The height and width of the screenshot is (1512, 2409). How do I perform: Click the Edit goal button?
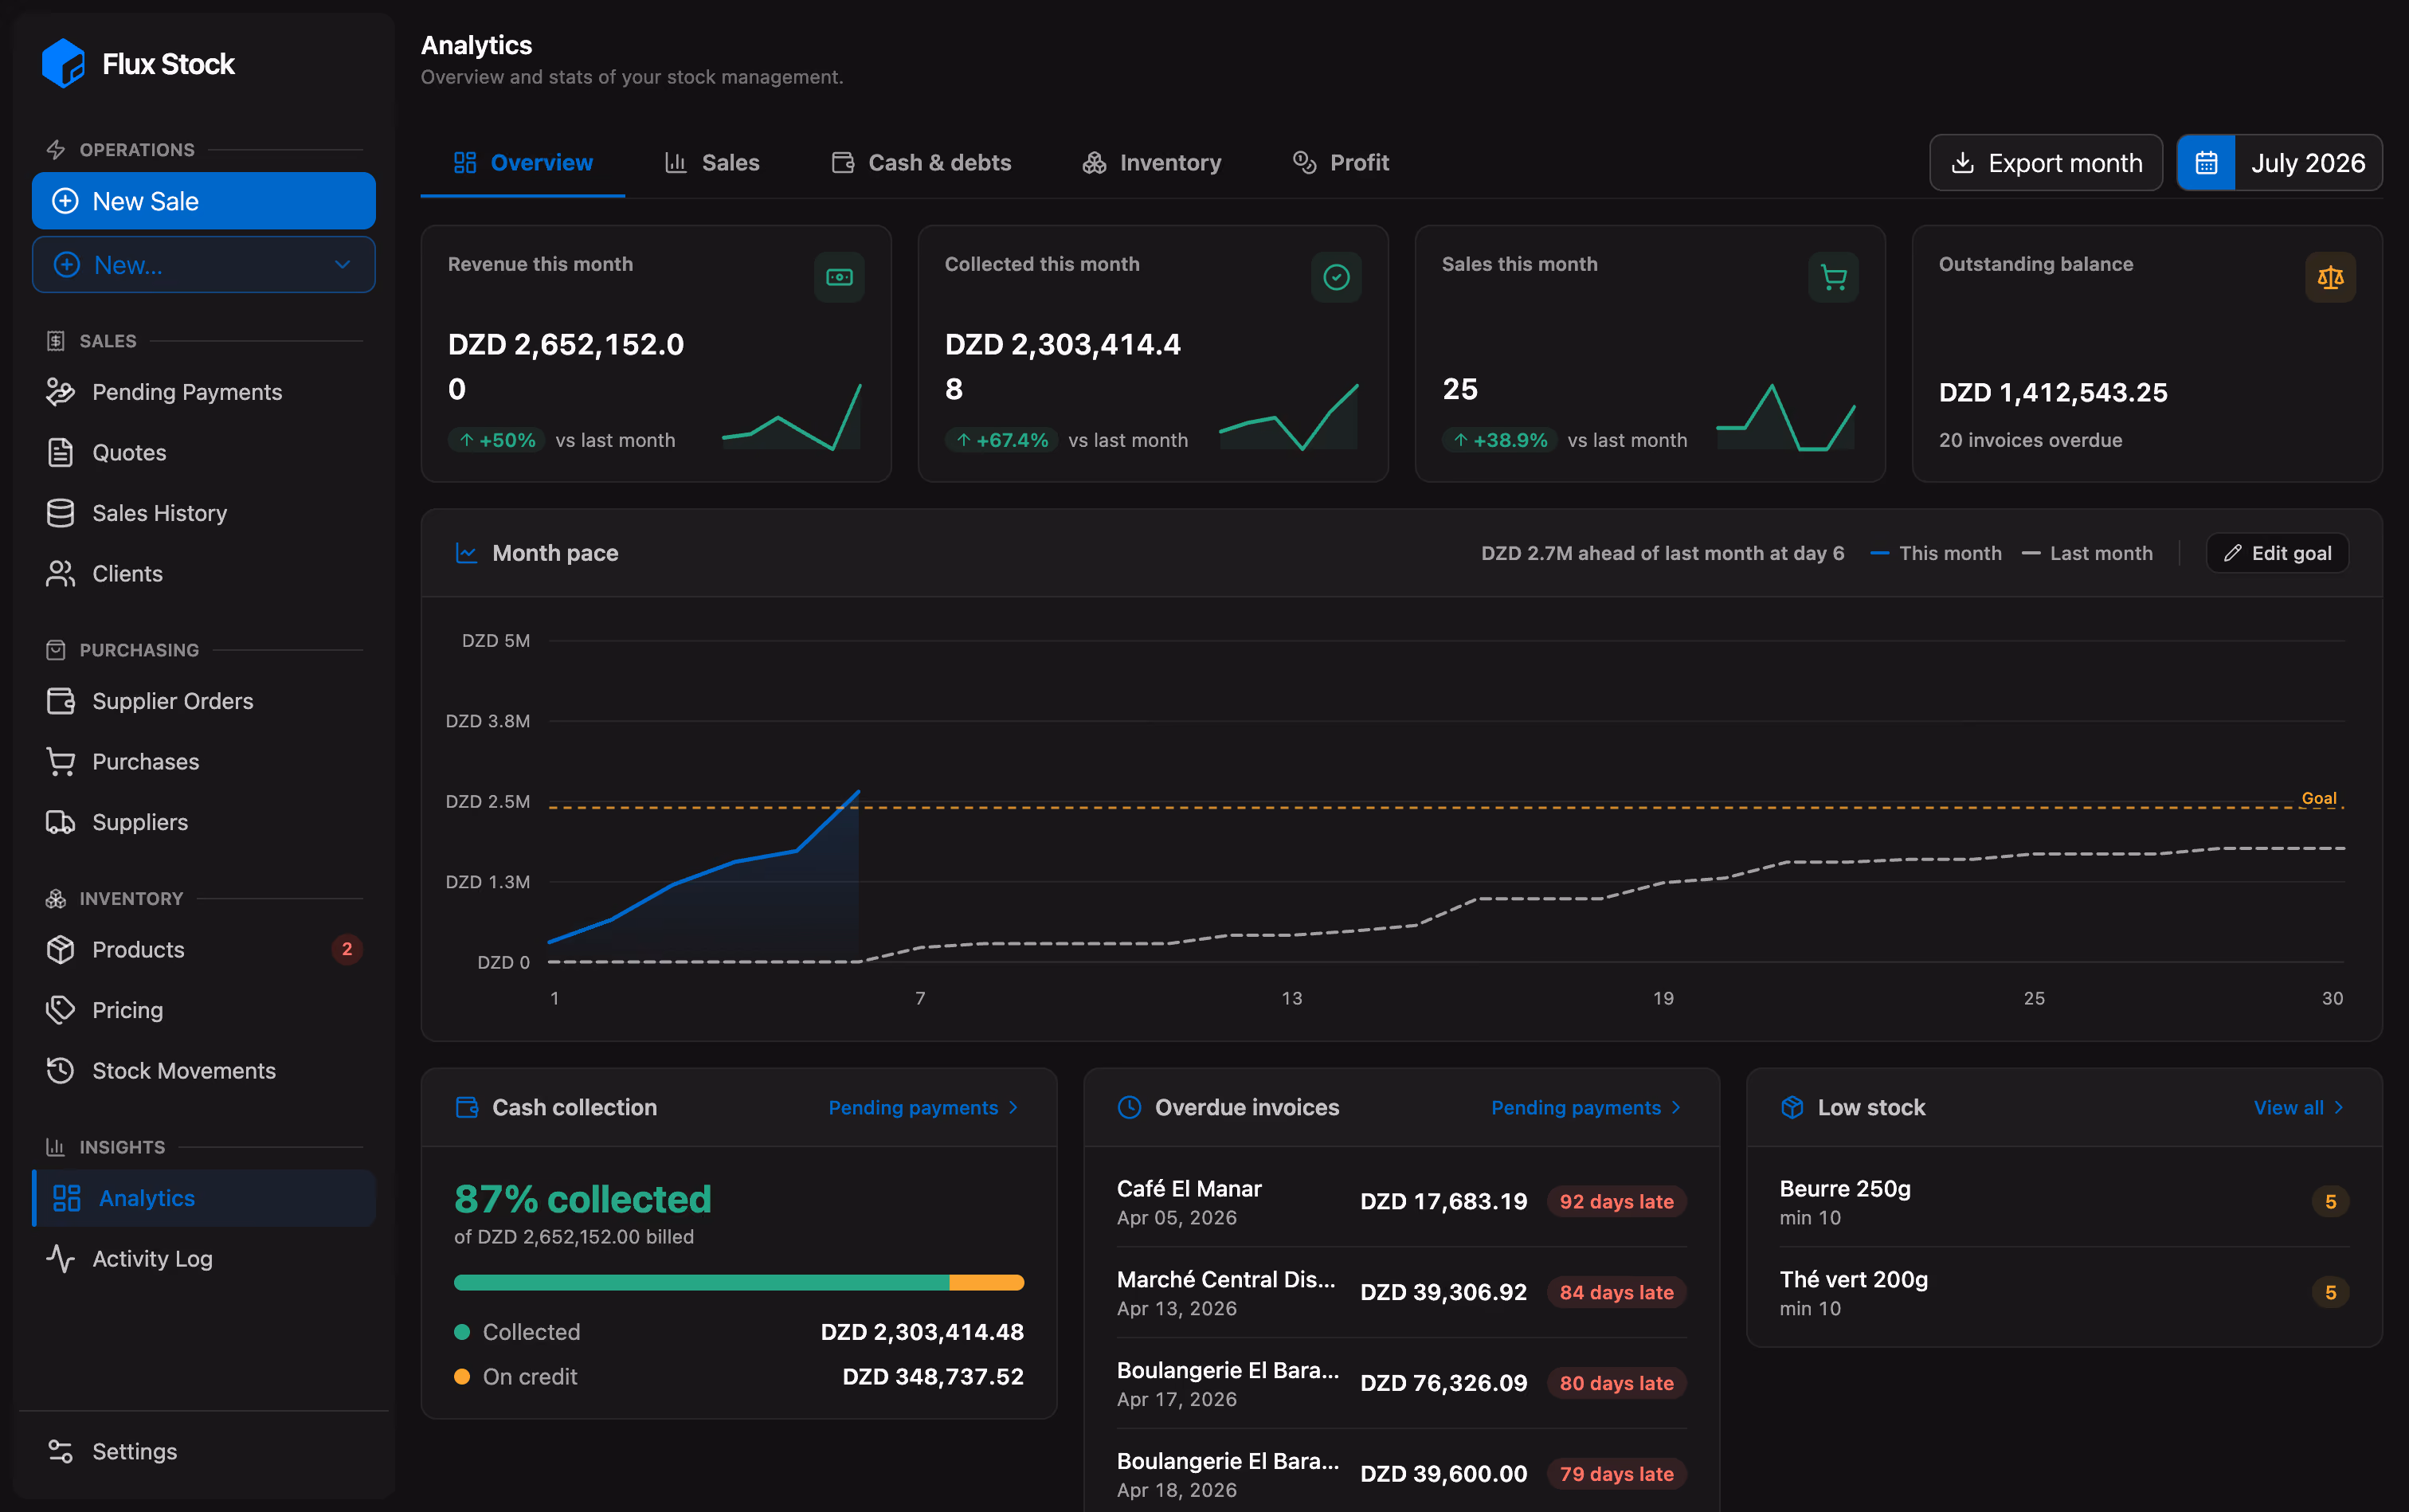[2277, 553]
